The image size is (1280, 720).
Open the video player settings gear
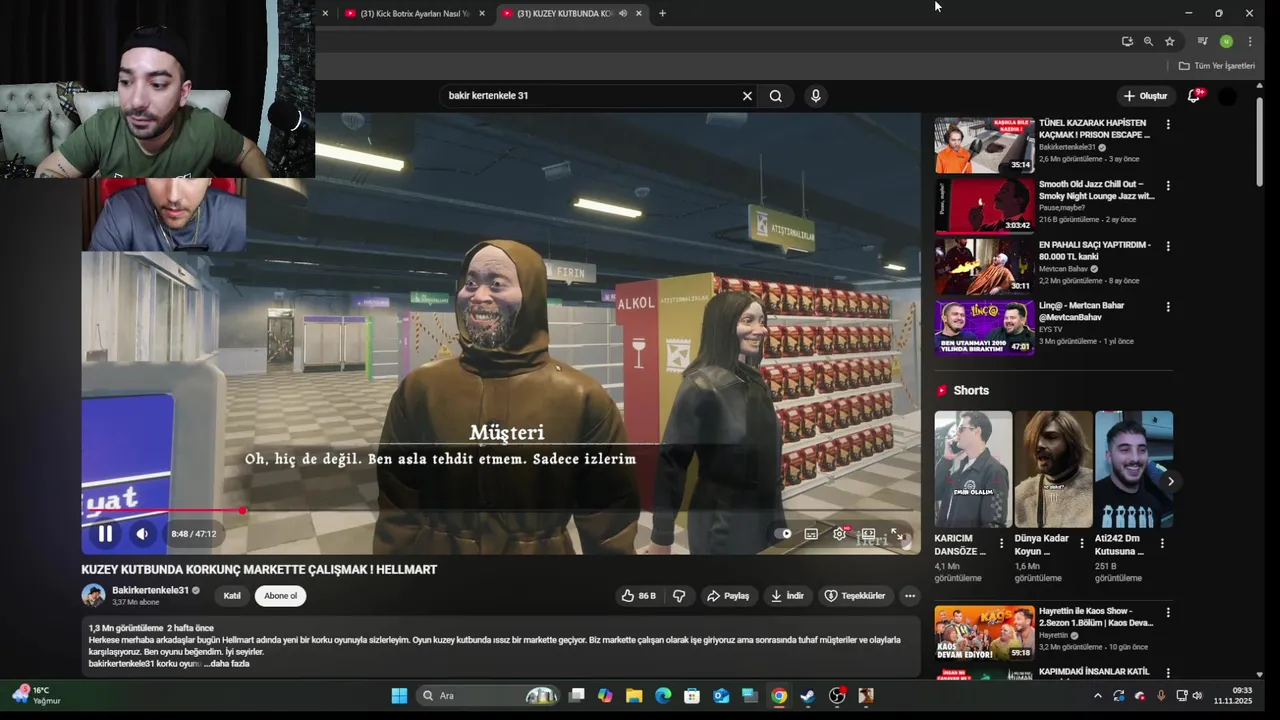click(x=840, y=533)
